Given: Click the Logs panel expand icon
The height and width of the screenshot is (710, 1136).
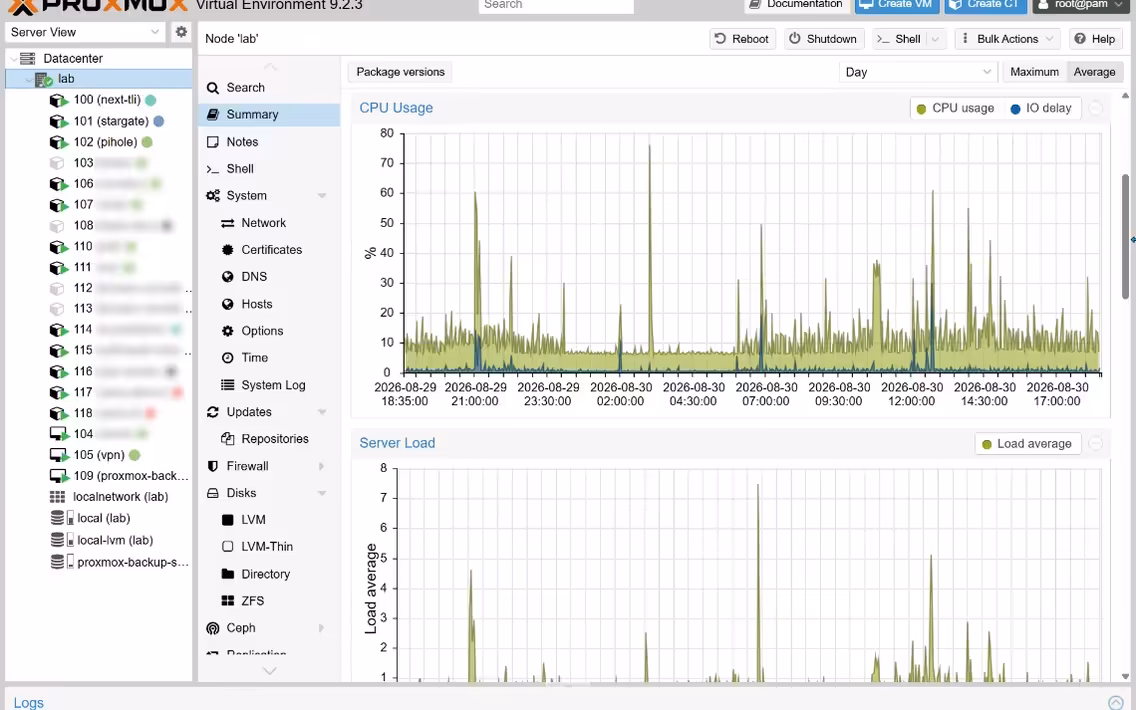Looking at the screenshot, I should tap(1116, 702).
